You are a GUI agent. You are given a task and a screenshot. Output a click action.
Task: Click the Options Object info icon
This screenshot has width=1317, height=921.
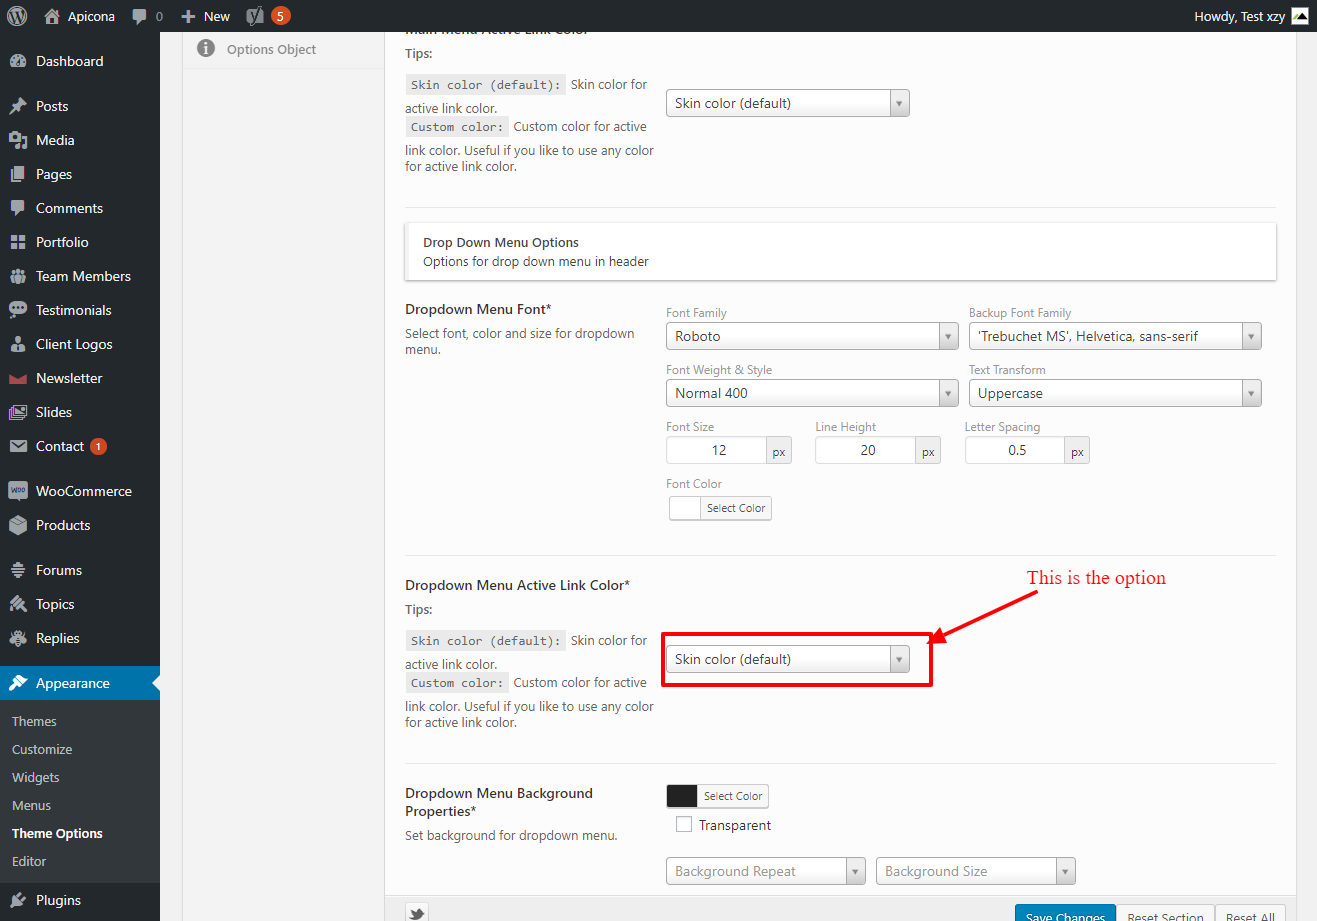coord(206,49)
